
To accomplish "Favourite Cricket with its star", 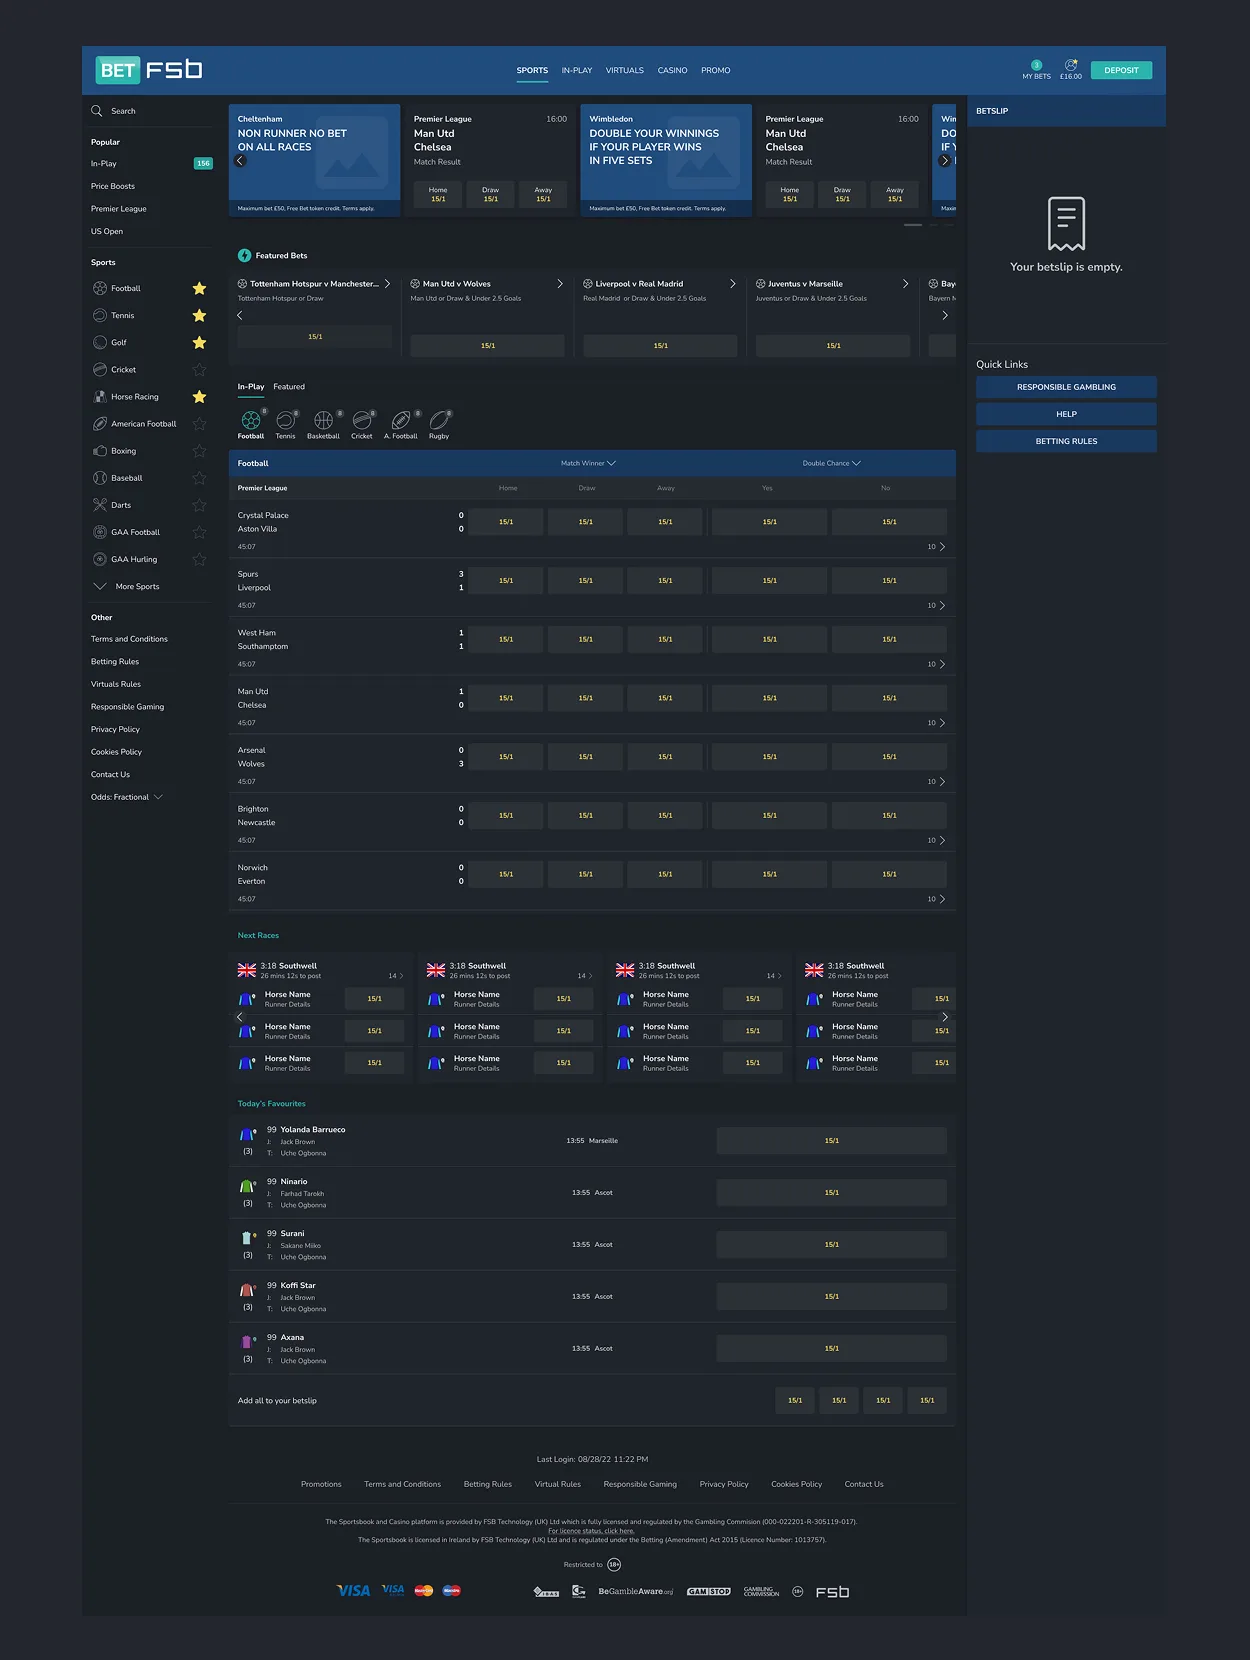I will (199, 370).
